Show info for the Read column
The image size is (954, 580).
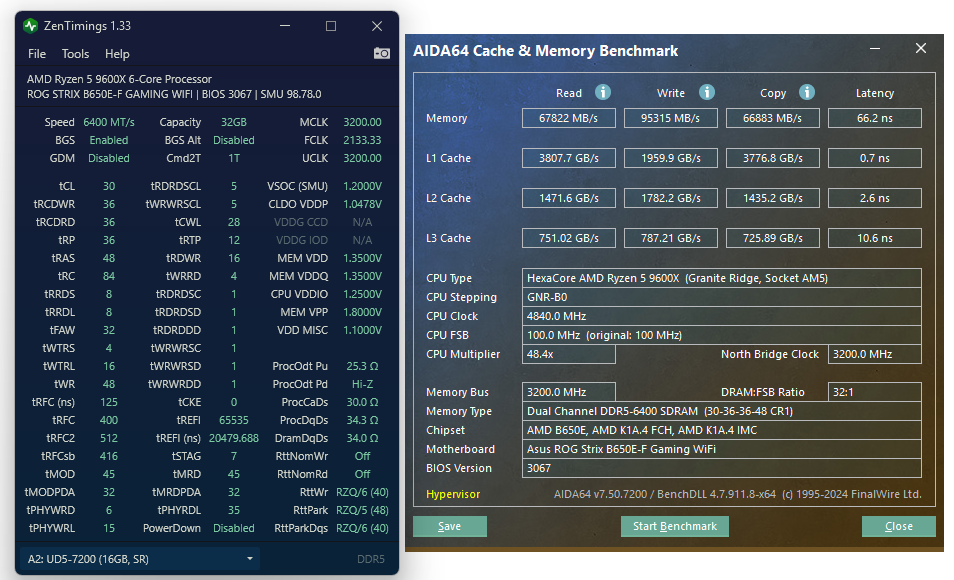[602, 93]
